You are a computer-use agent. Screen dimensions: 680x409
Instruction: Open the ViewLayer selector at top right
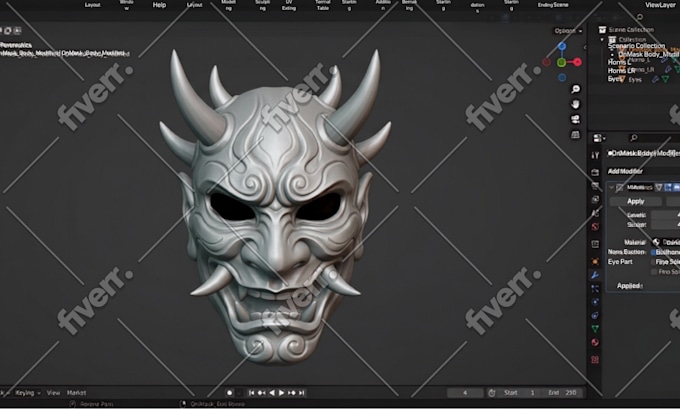tap(660, 5)
